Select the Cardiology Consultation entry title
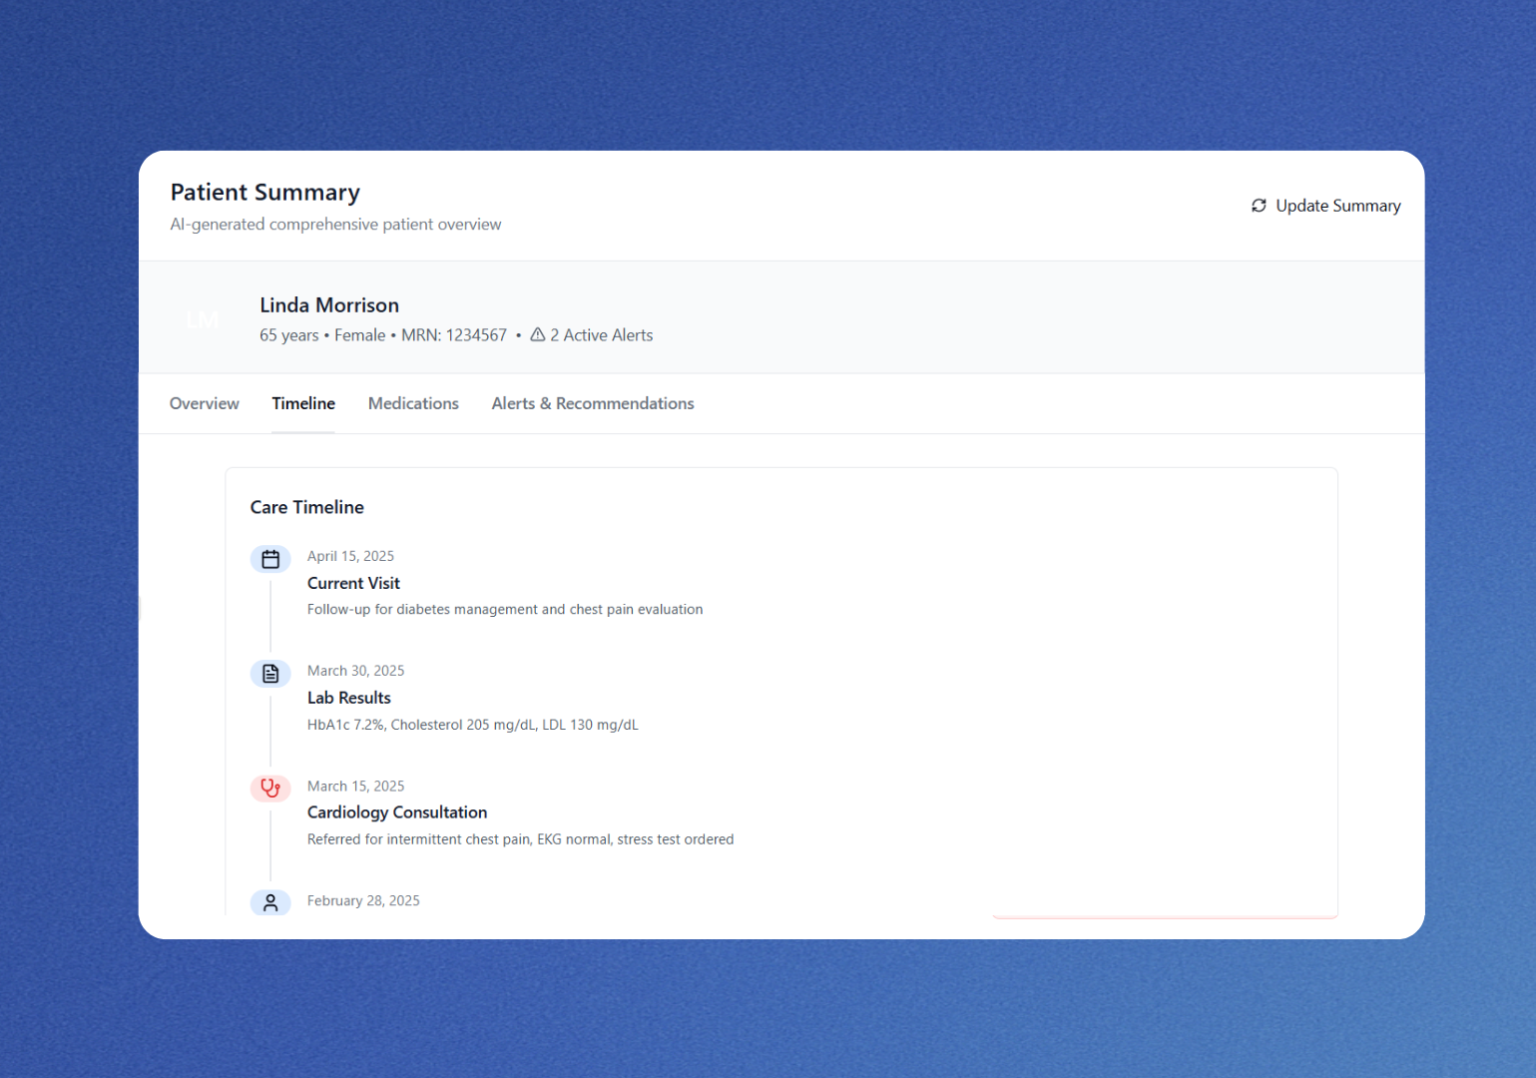1536x1078 pixels. tap(397, 813)
